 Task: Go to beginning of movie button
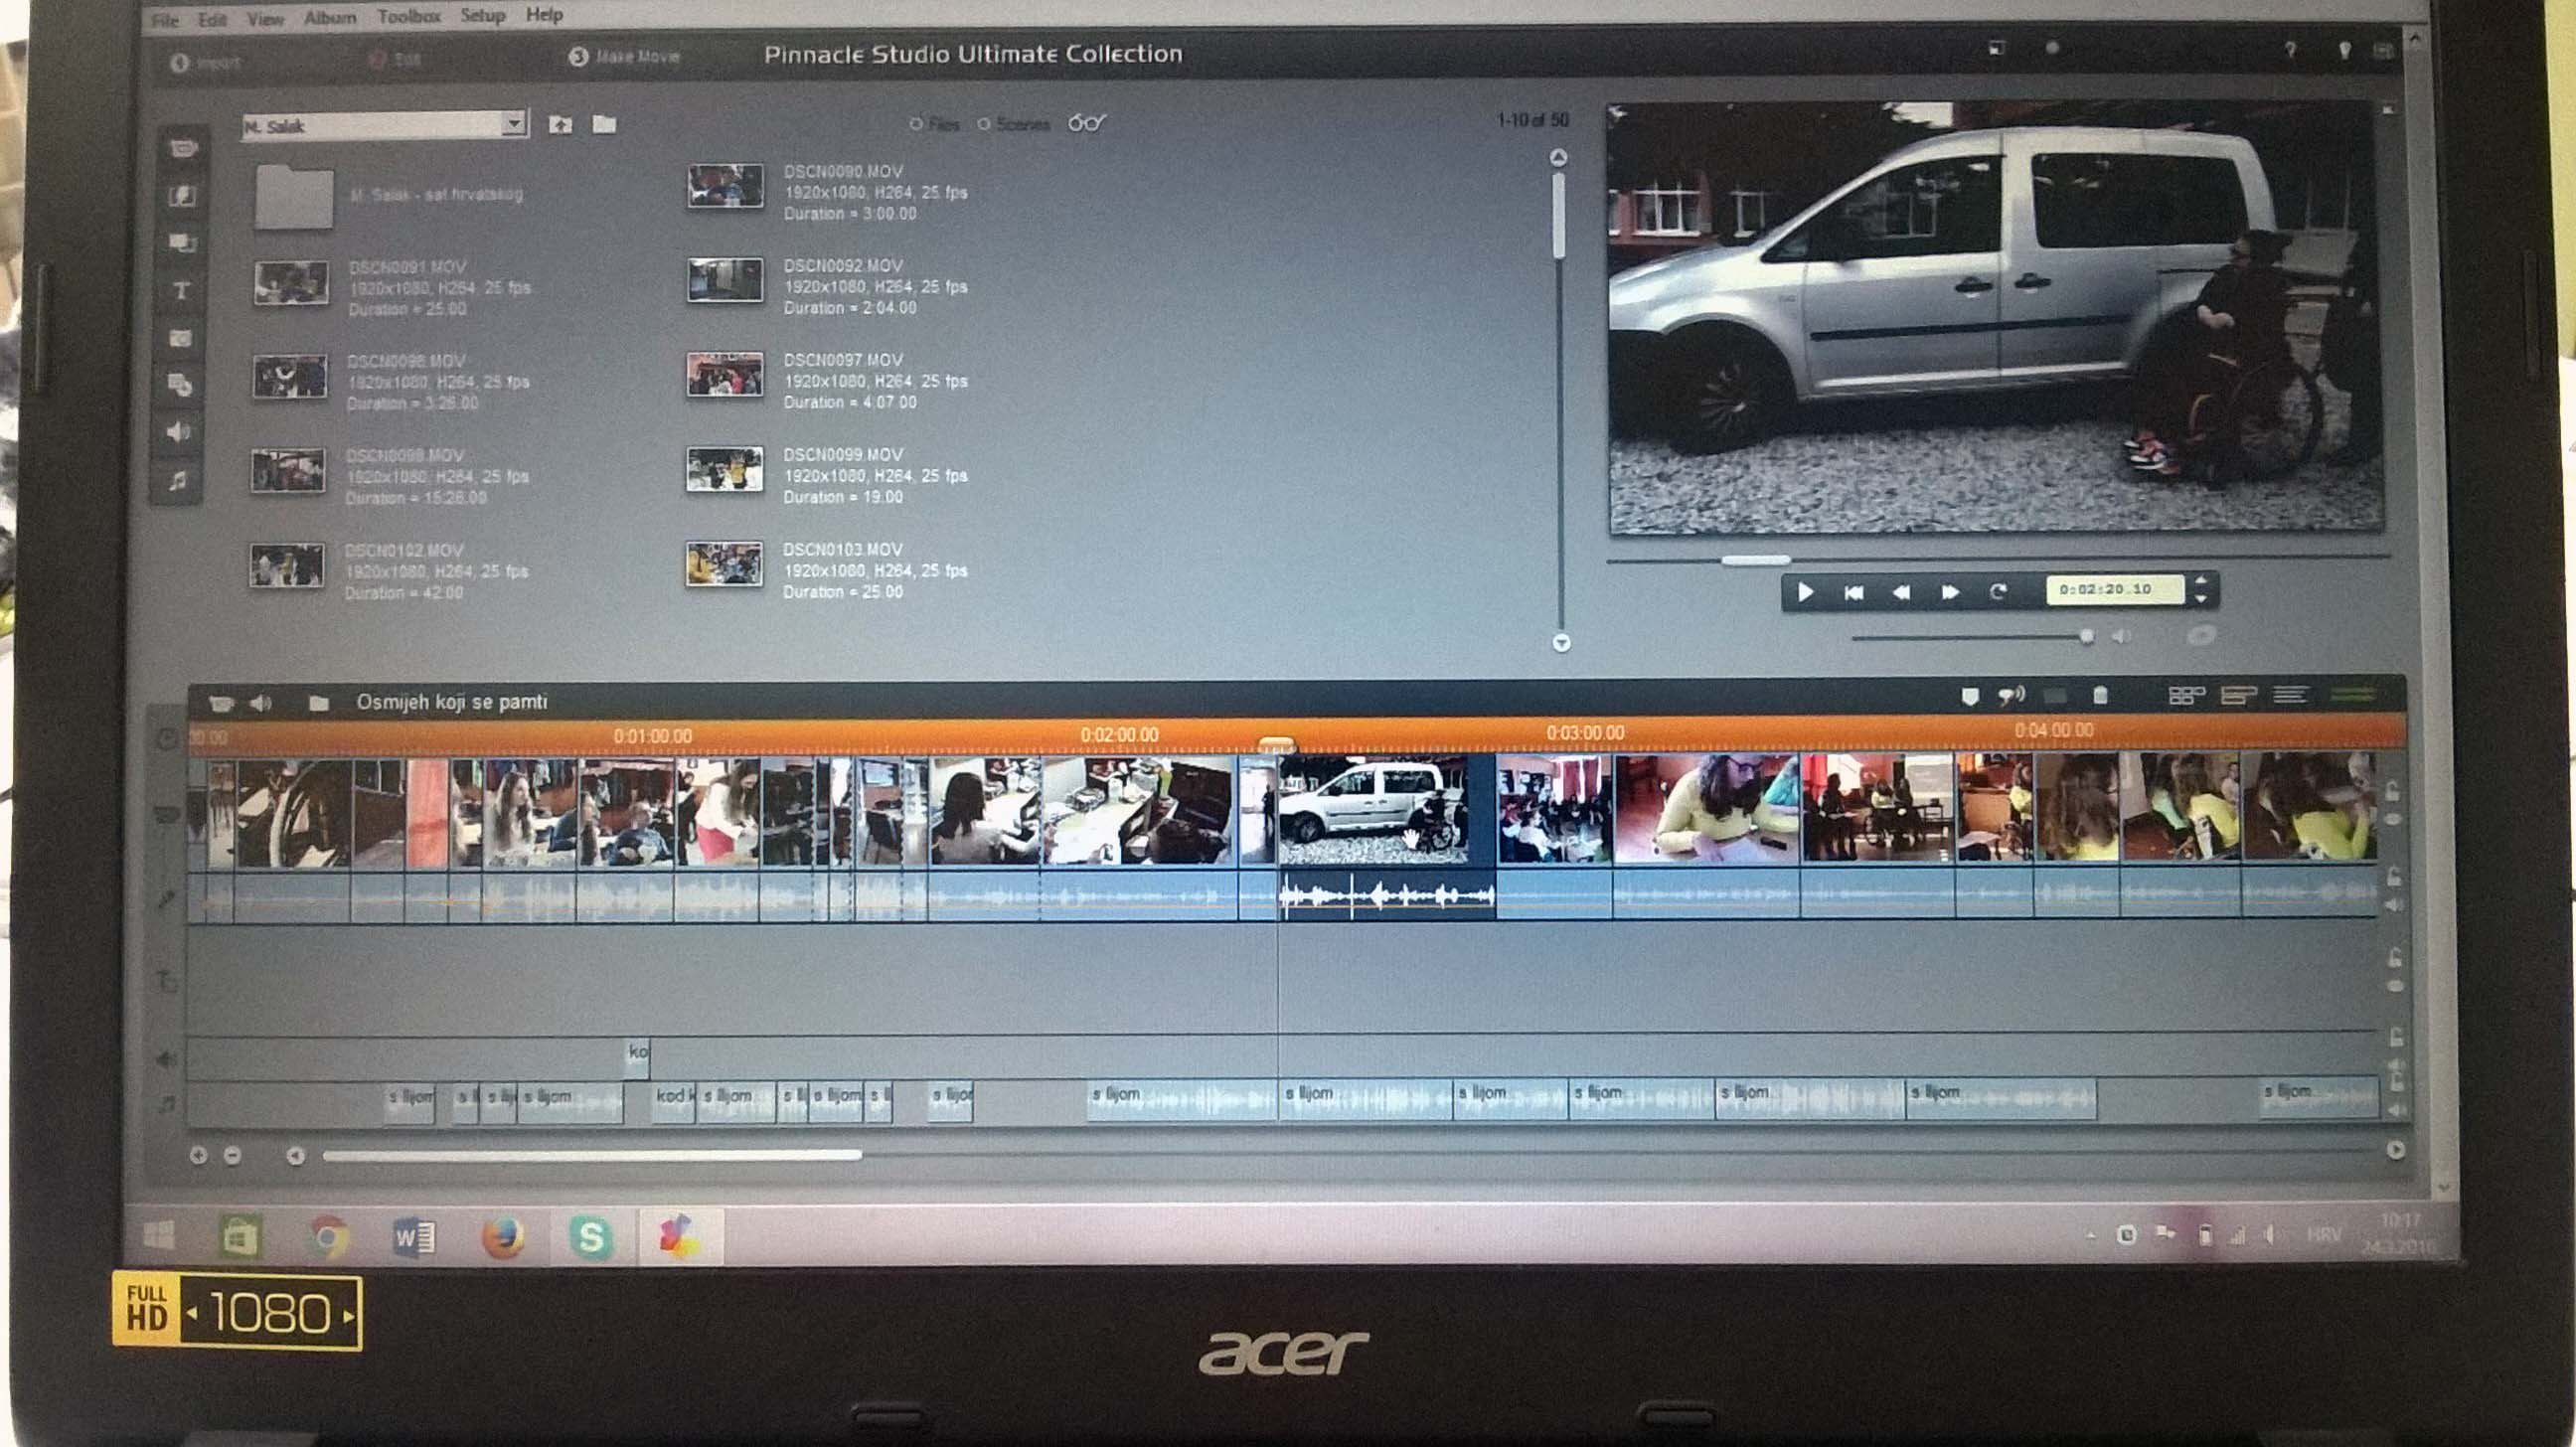click(x=1853, y=593)
